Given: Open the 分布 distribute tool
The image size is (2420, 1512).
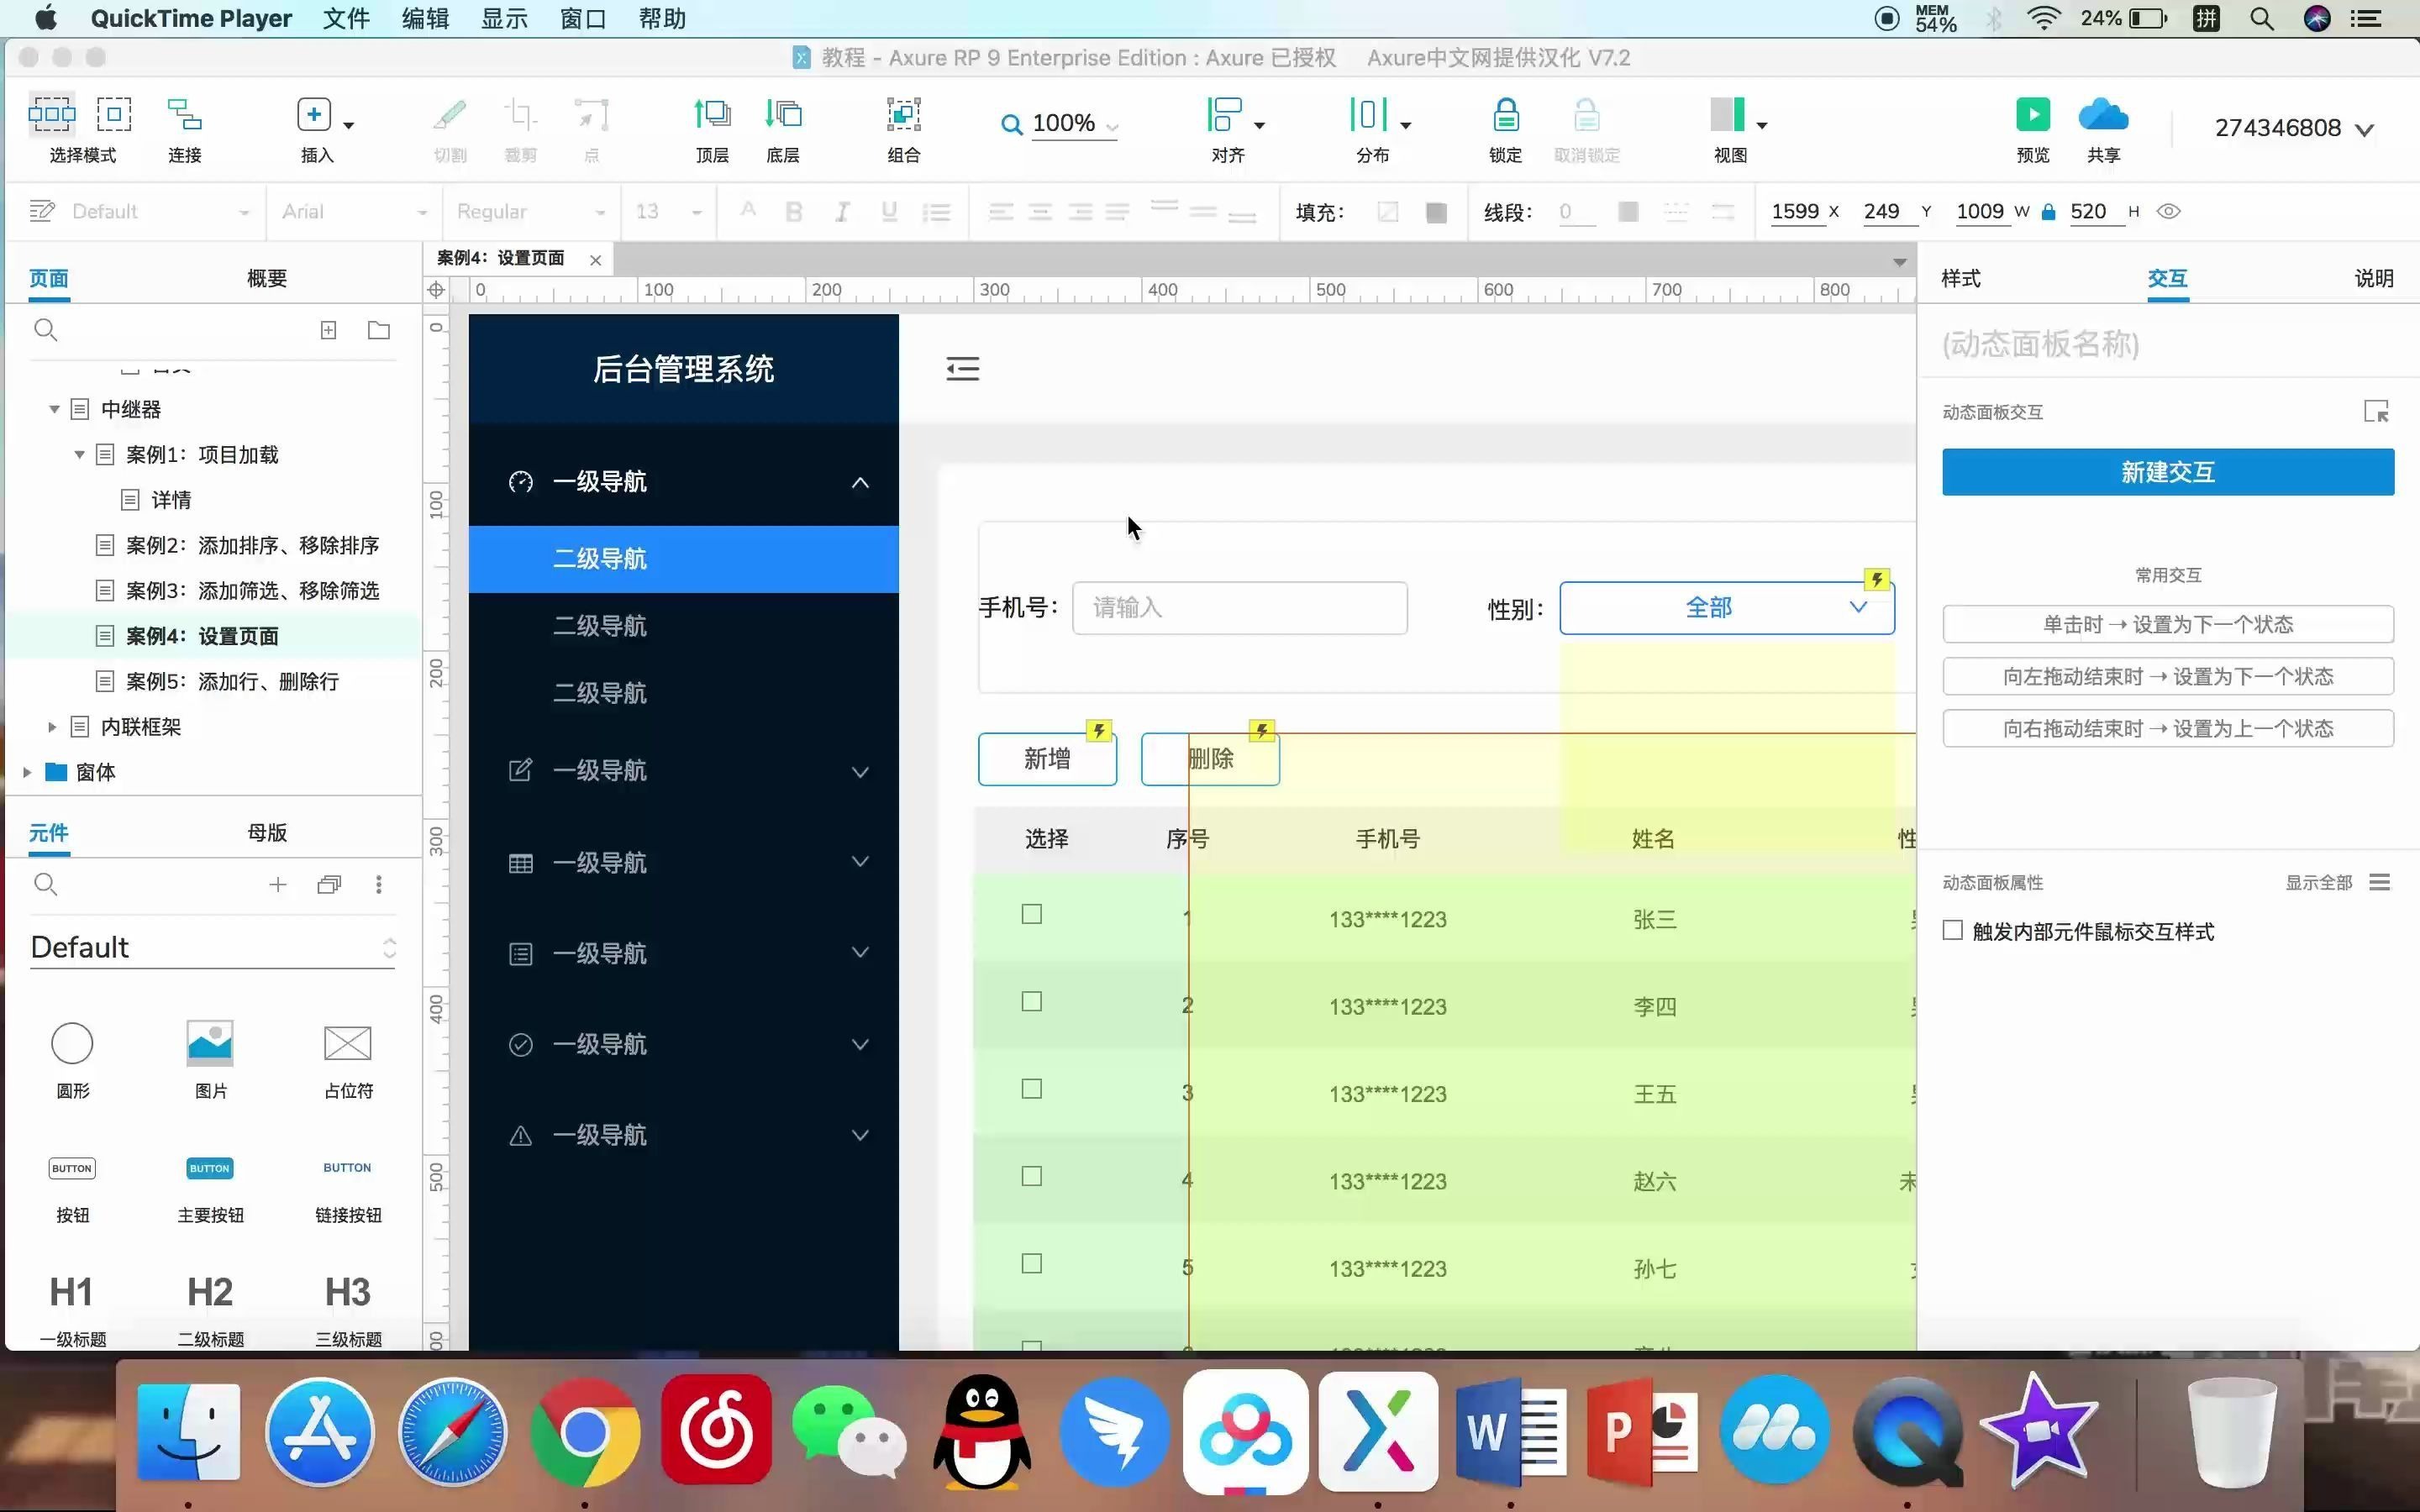Looking at the screenshot, I should pyautogui.click(x=1370, y=114).
